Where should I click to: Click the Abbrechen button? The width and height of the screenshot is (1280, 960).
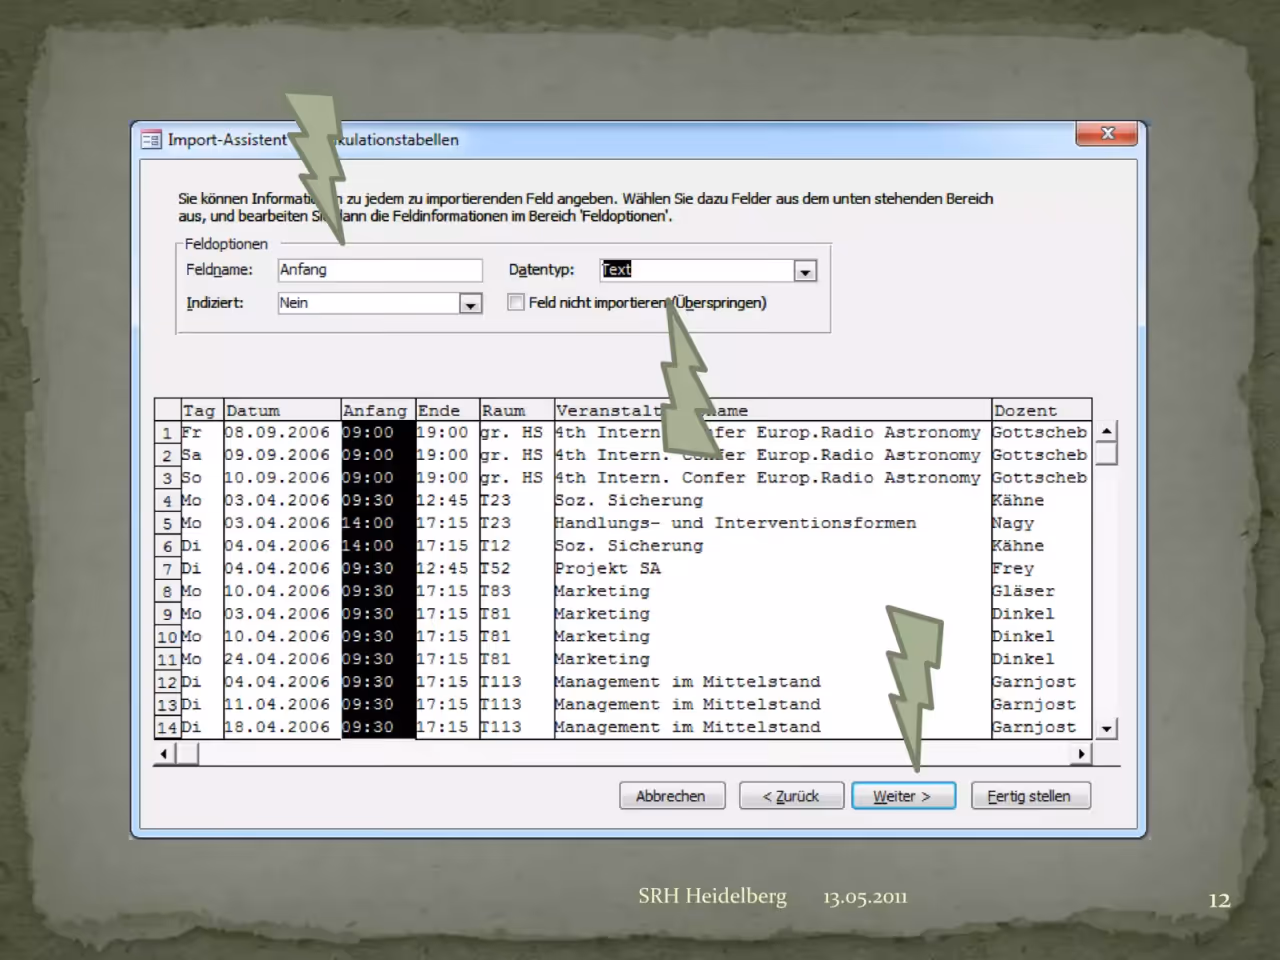(672, 796)
